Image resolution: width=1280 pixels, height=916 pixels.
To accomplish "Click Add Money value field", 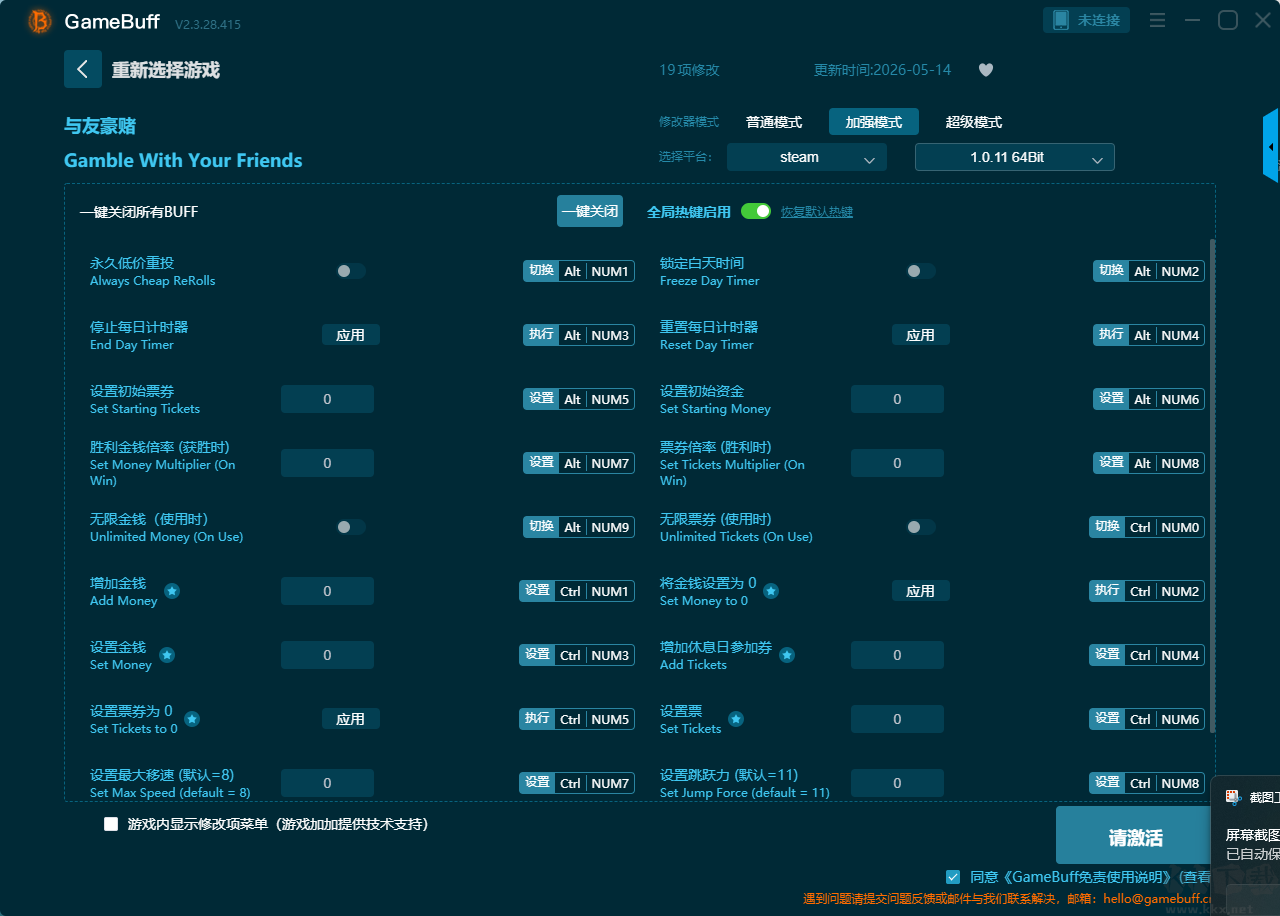I will pos(327,591).
